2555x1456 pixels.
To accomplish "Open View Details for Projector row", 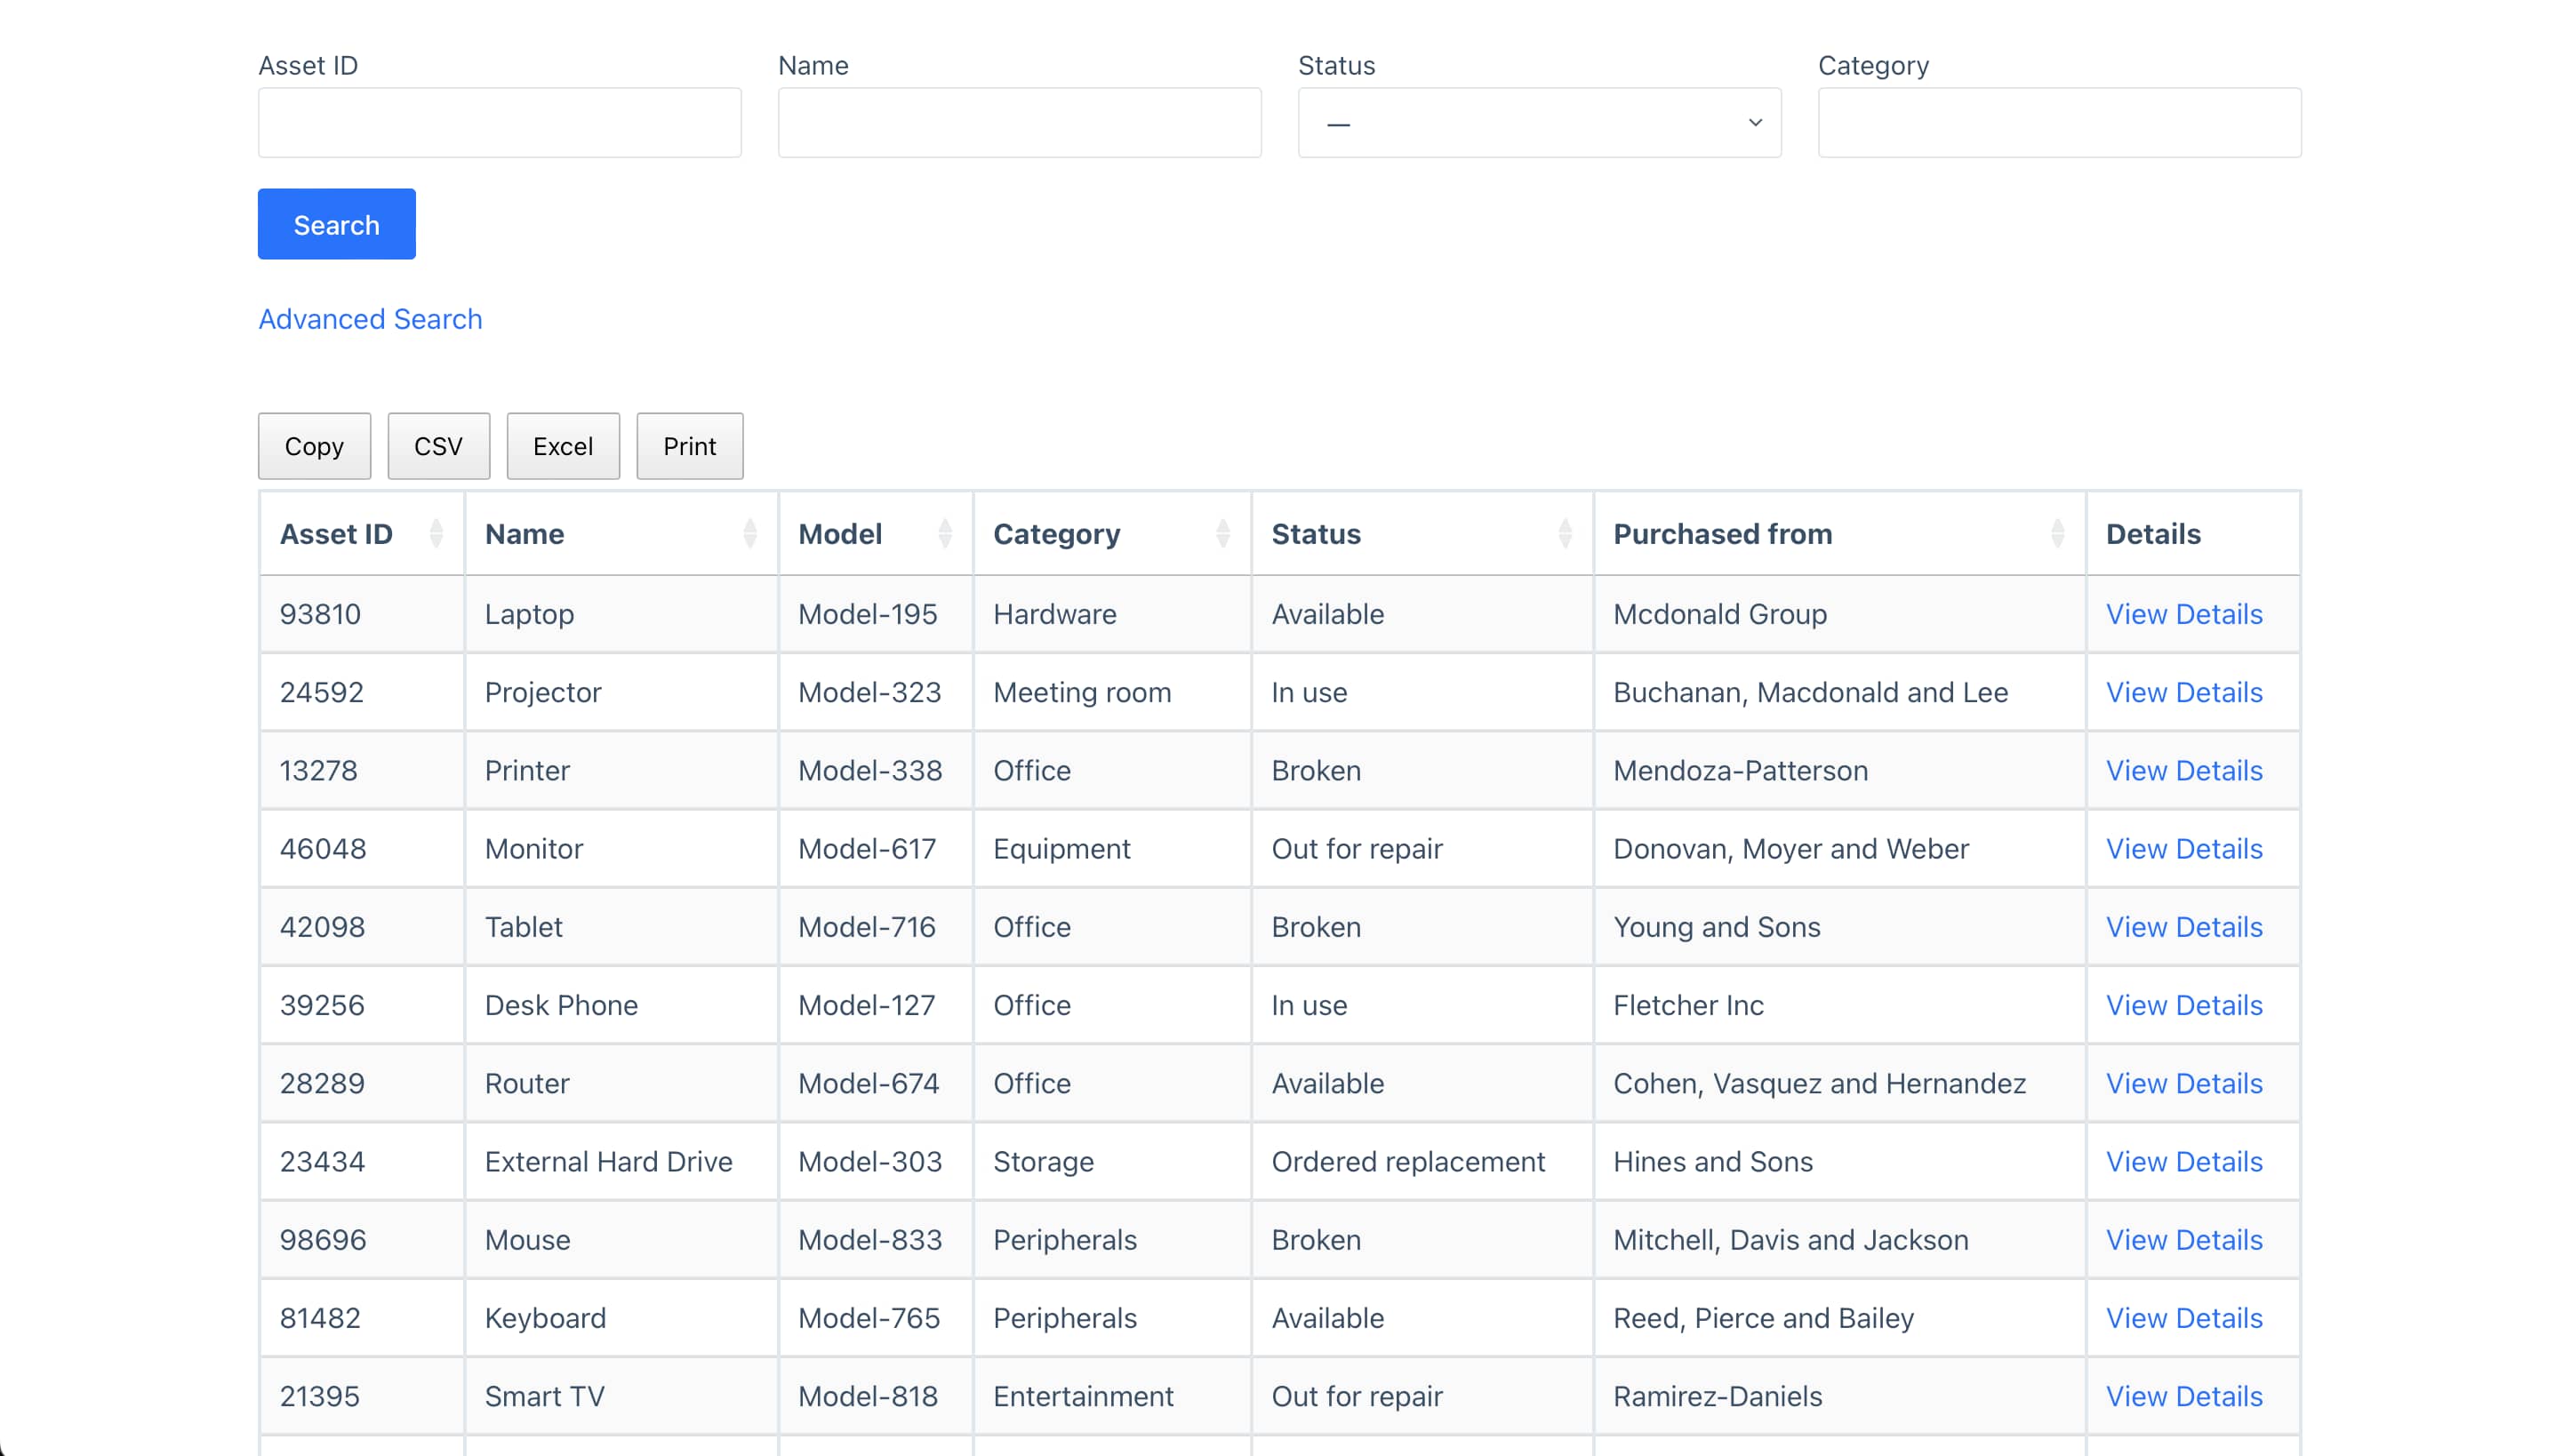I will [x=2183, y=692].
